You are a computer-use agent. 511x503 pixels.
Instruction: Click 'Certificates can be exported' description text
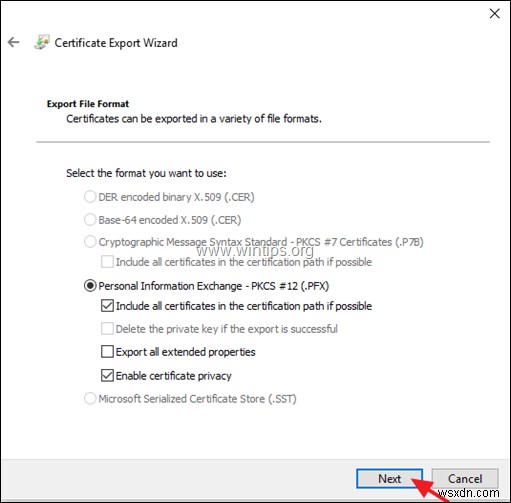point(194,119)
